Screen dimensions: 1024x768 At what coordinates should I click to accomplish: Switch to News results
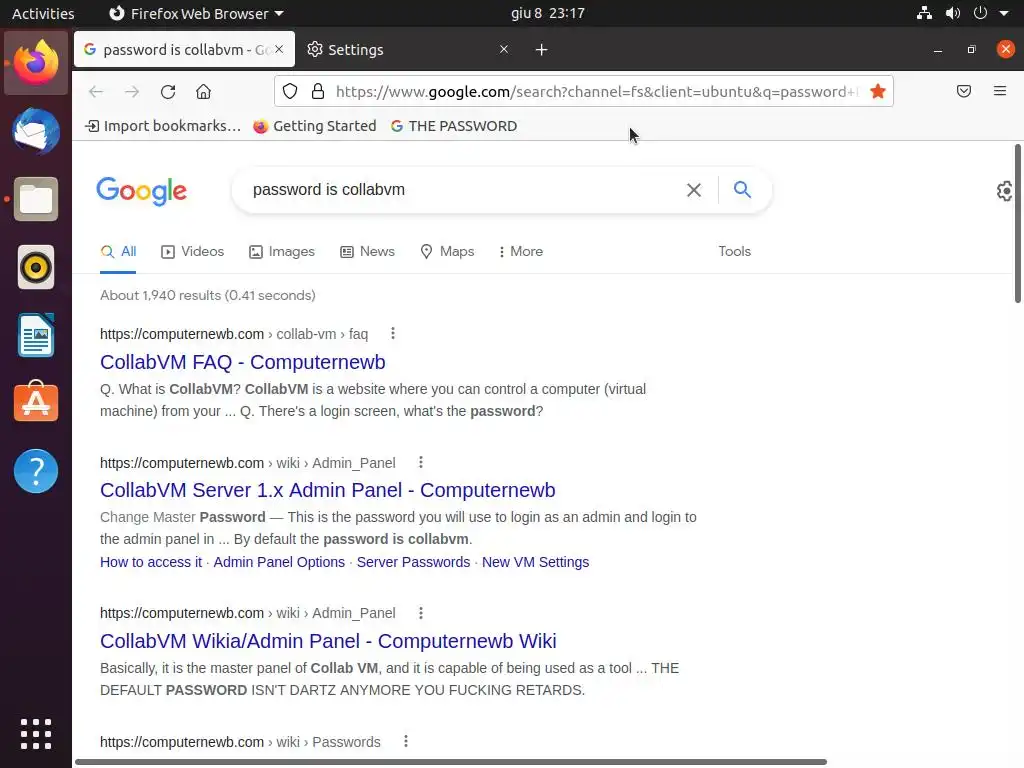[368, 251]
